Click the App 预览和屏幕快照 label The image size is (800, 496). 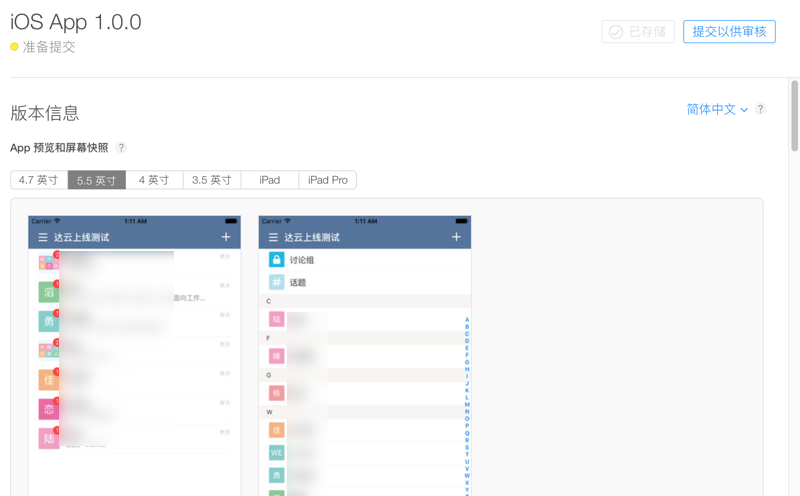[x=59, y=148]
